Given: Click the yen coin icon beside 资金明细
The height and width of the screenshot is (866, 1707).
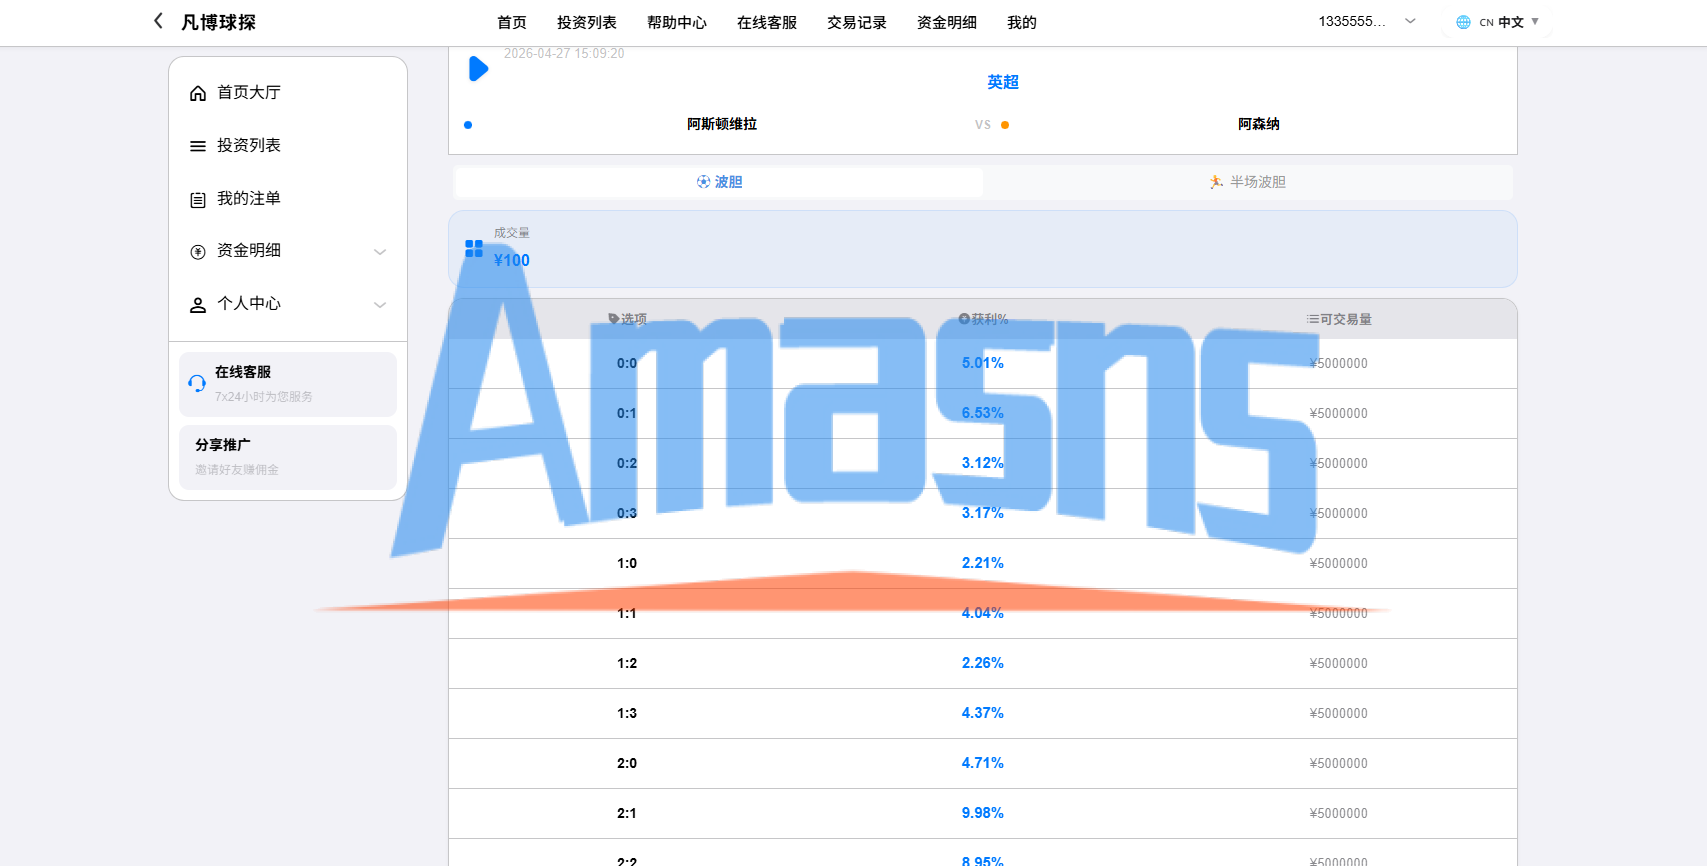Looking at the screenshot, I should (x=198, y=252).
